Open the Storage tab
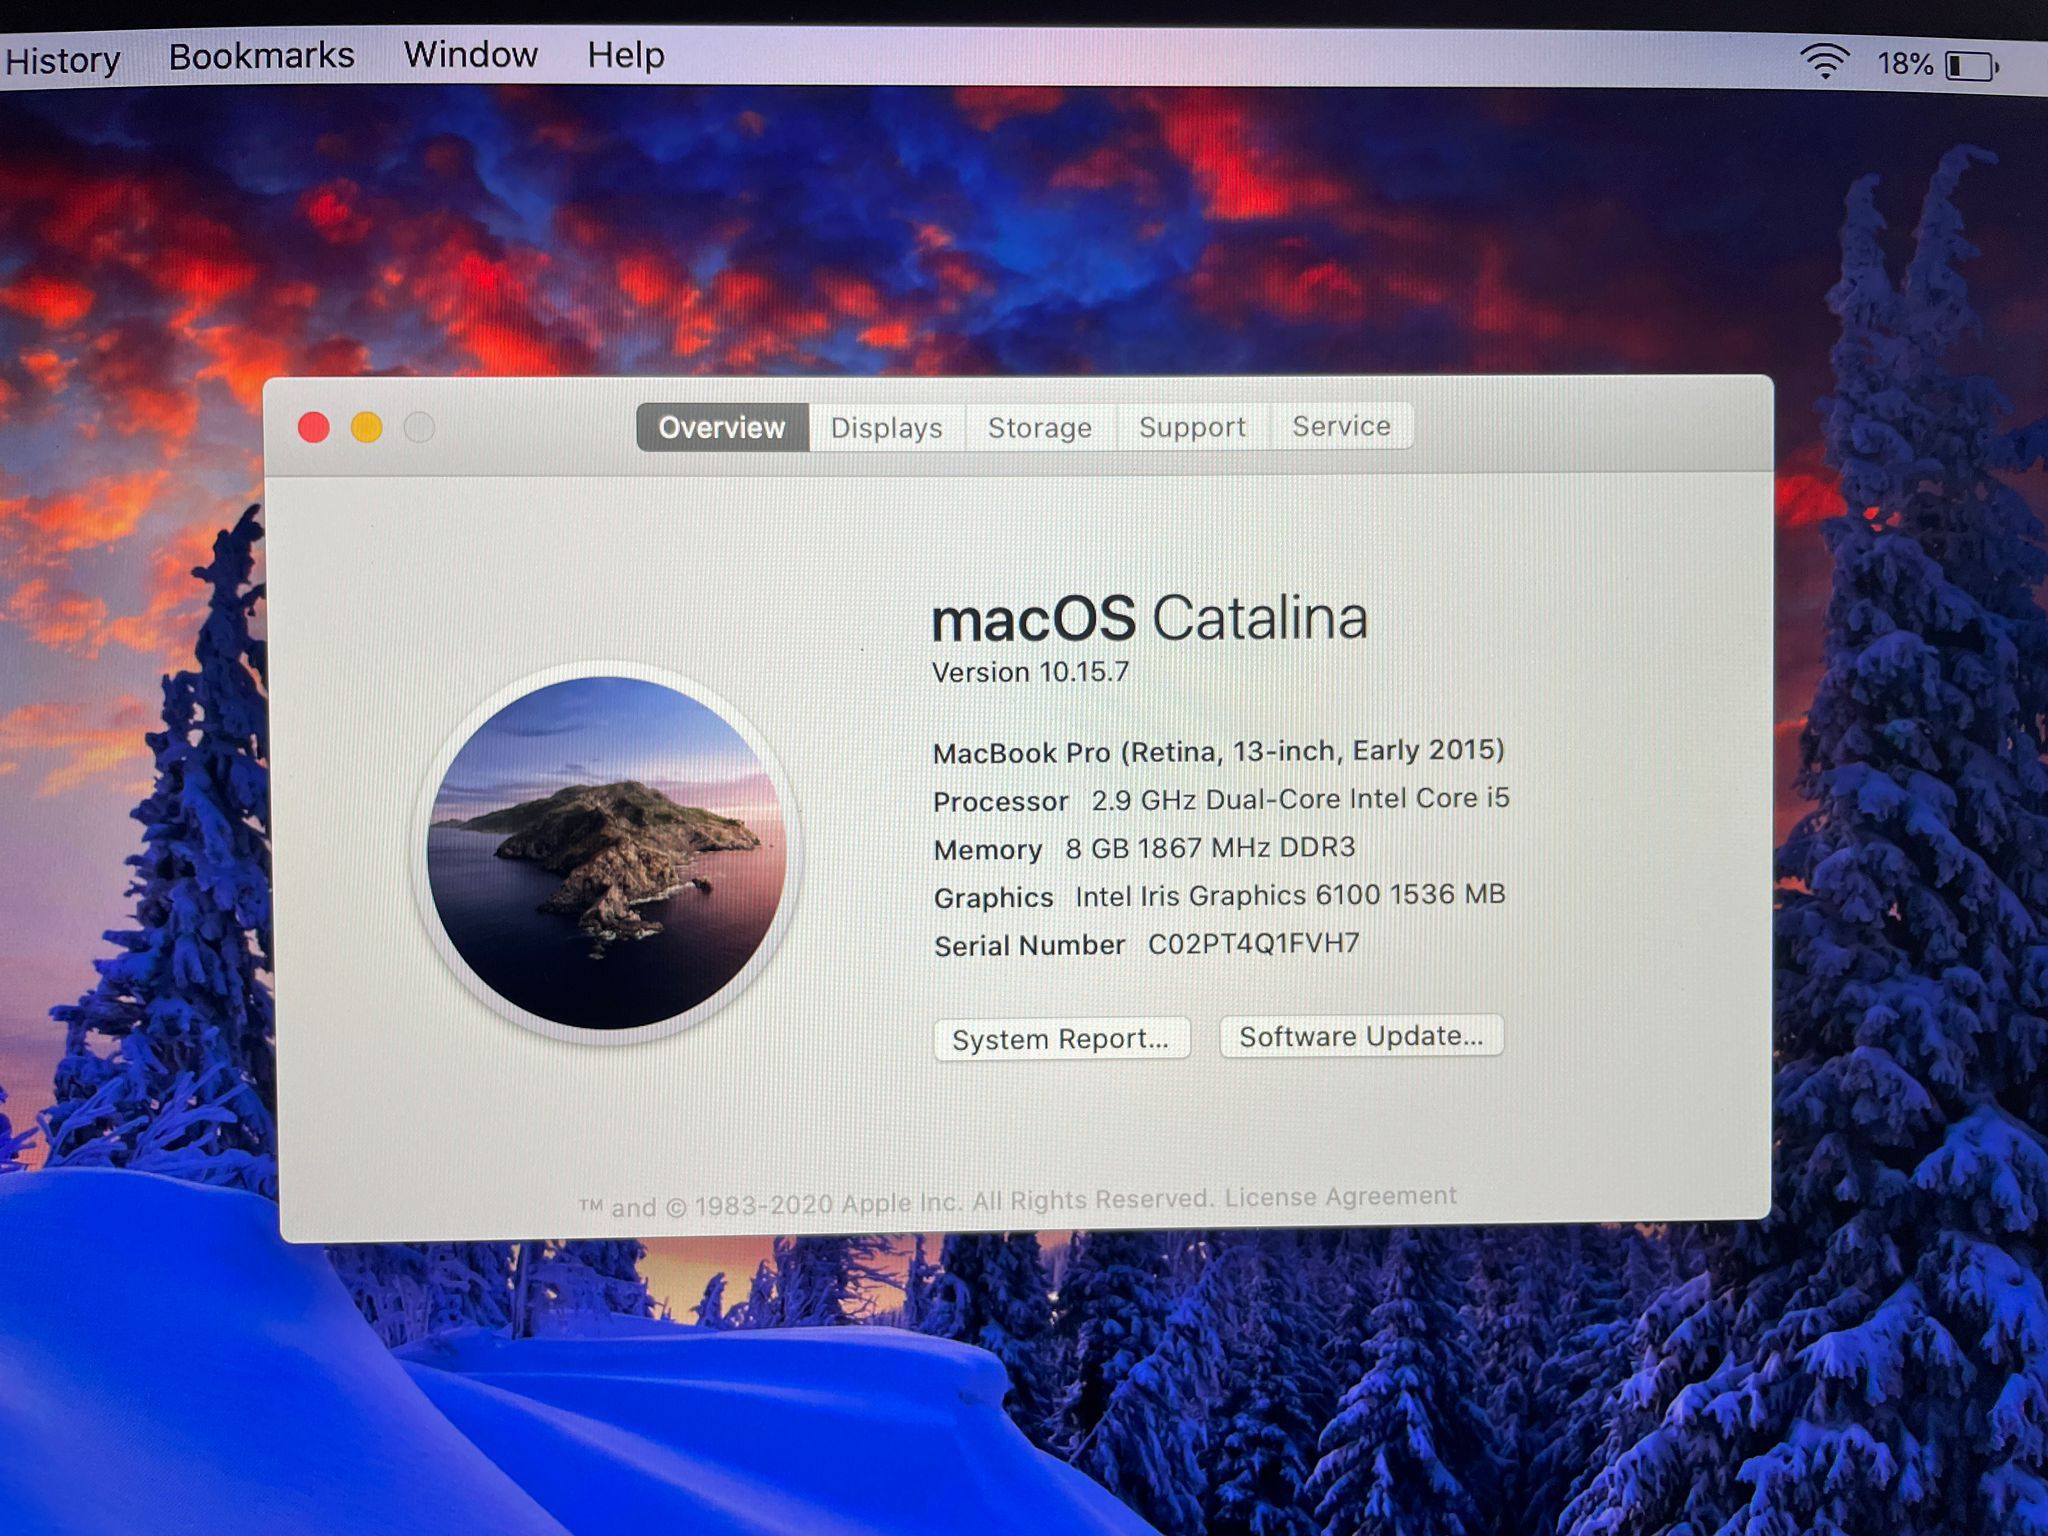 tap(1040, 427)
